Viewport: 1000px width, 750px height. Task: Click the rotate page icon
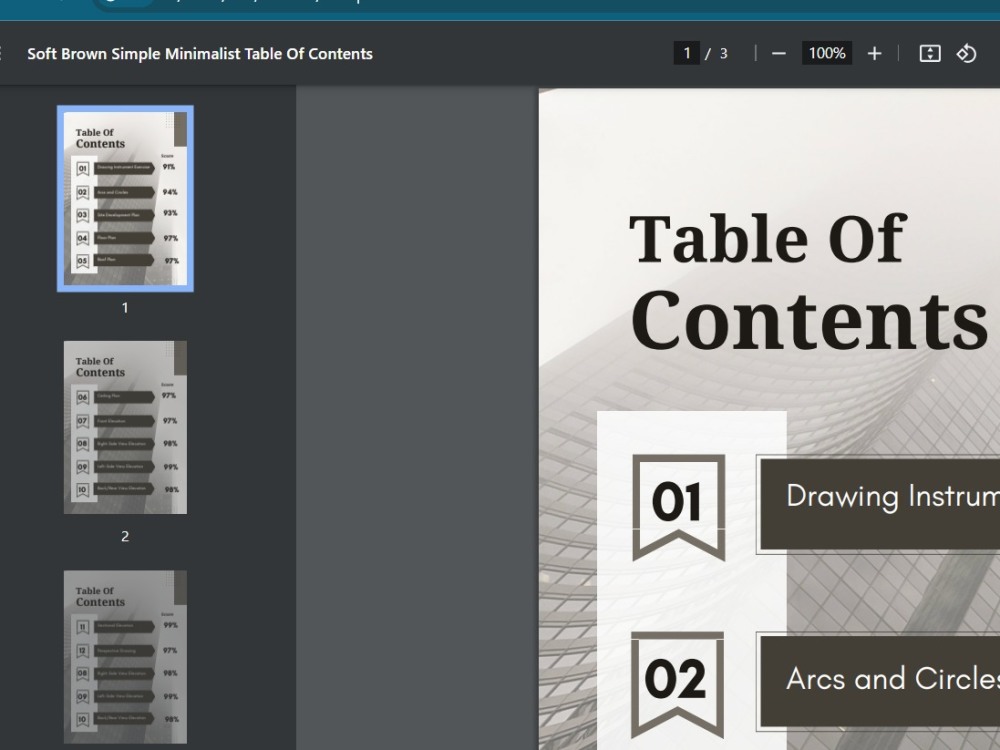tap(967, 54)
